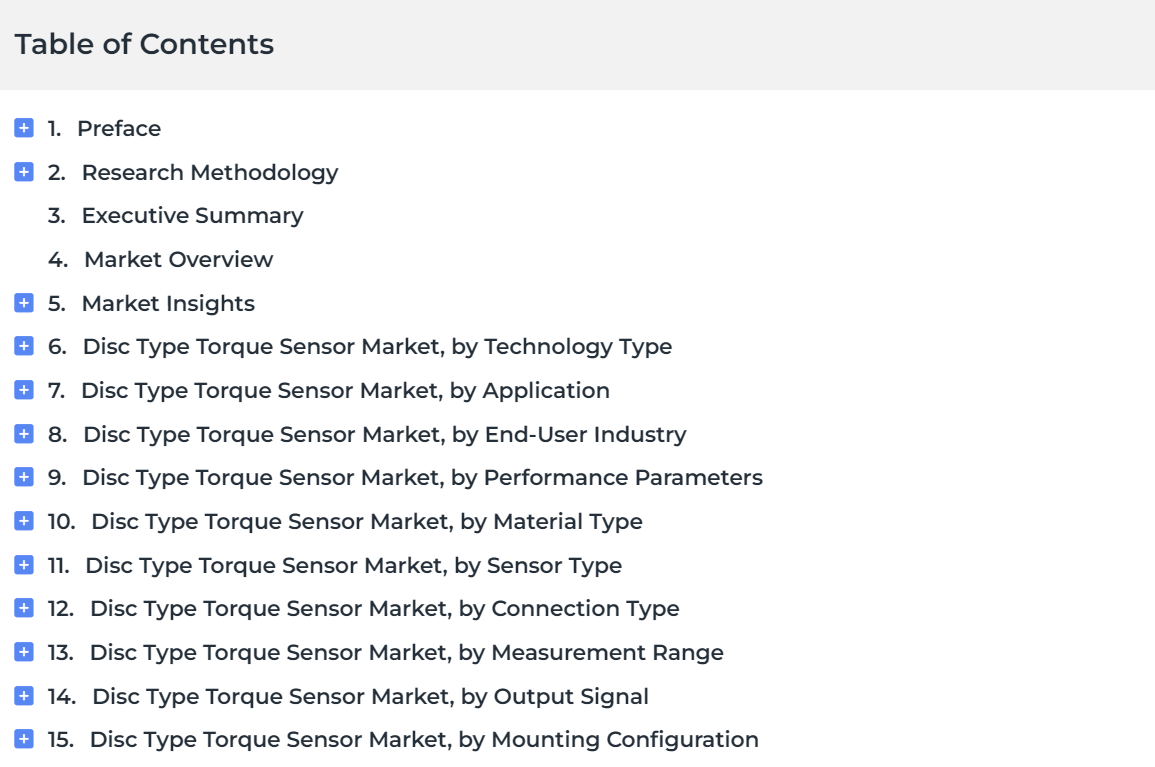
Task: Click plus icon for Performance Parameters section
Action: click(x=24, y=477)
